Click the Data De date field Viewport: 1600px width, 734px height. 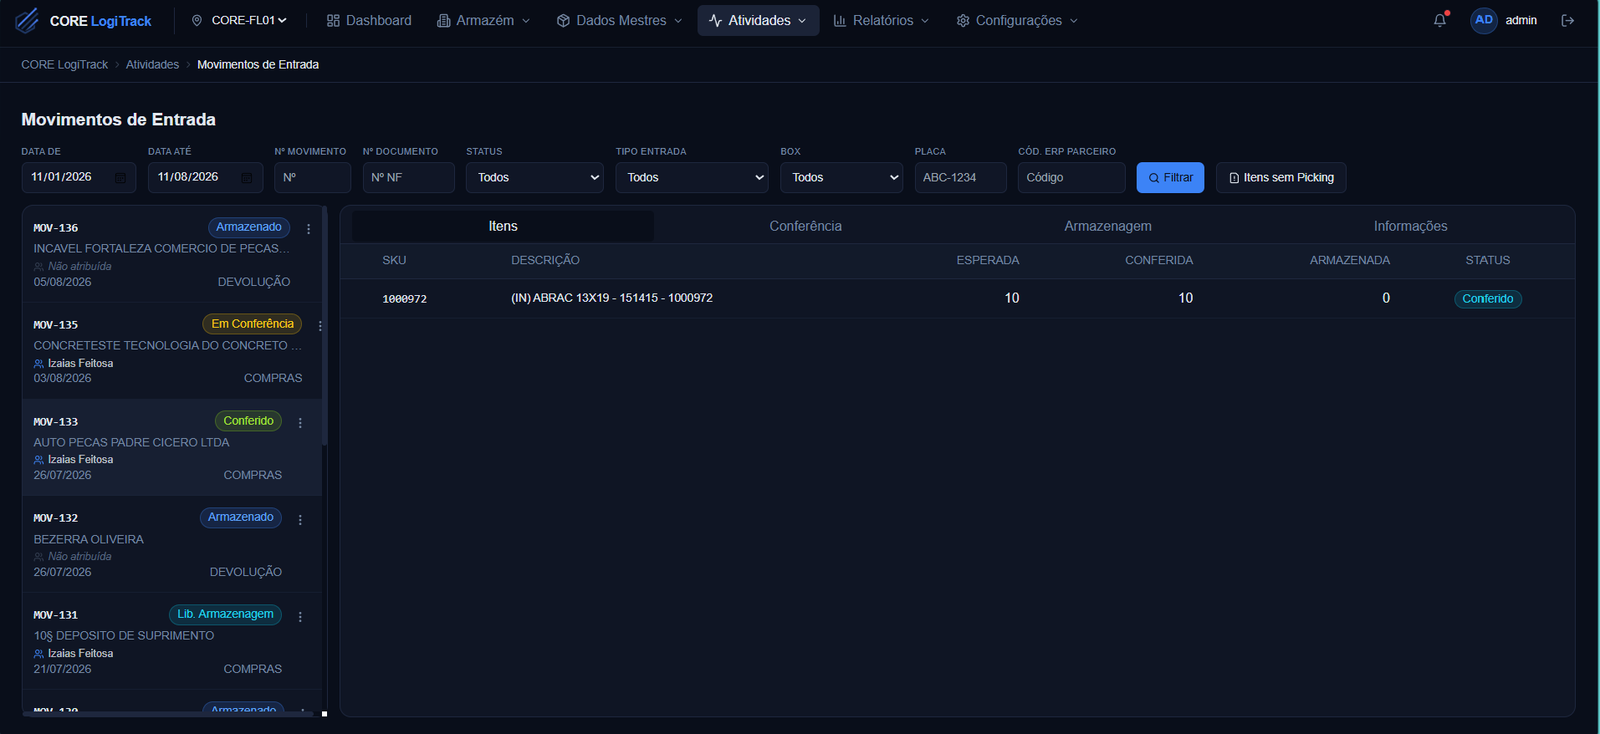coord(79,177)
